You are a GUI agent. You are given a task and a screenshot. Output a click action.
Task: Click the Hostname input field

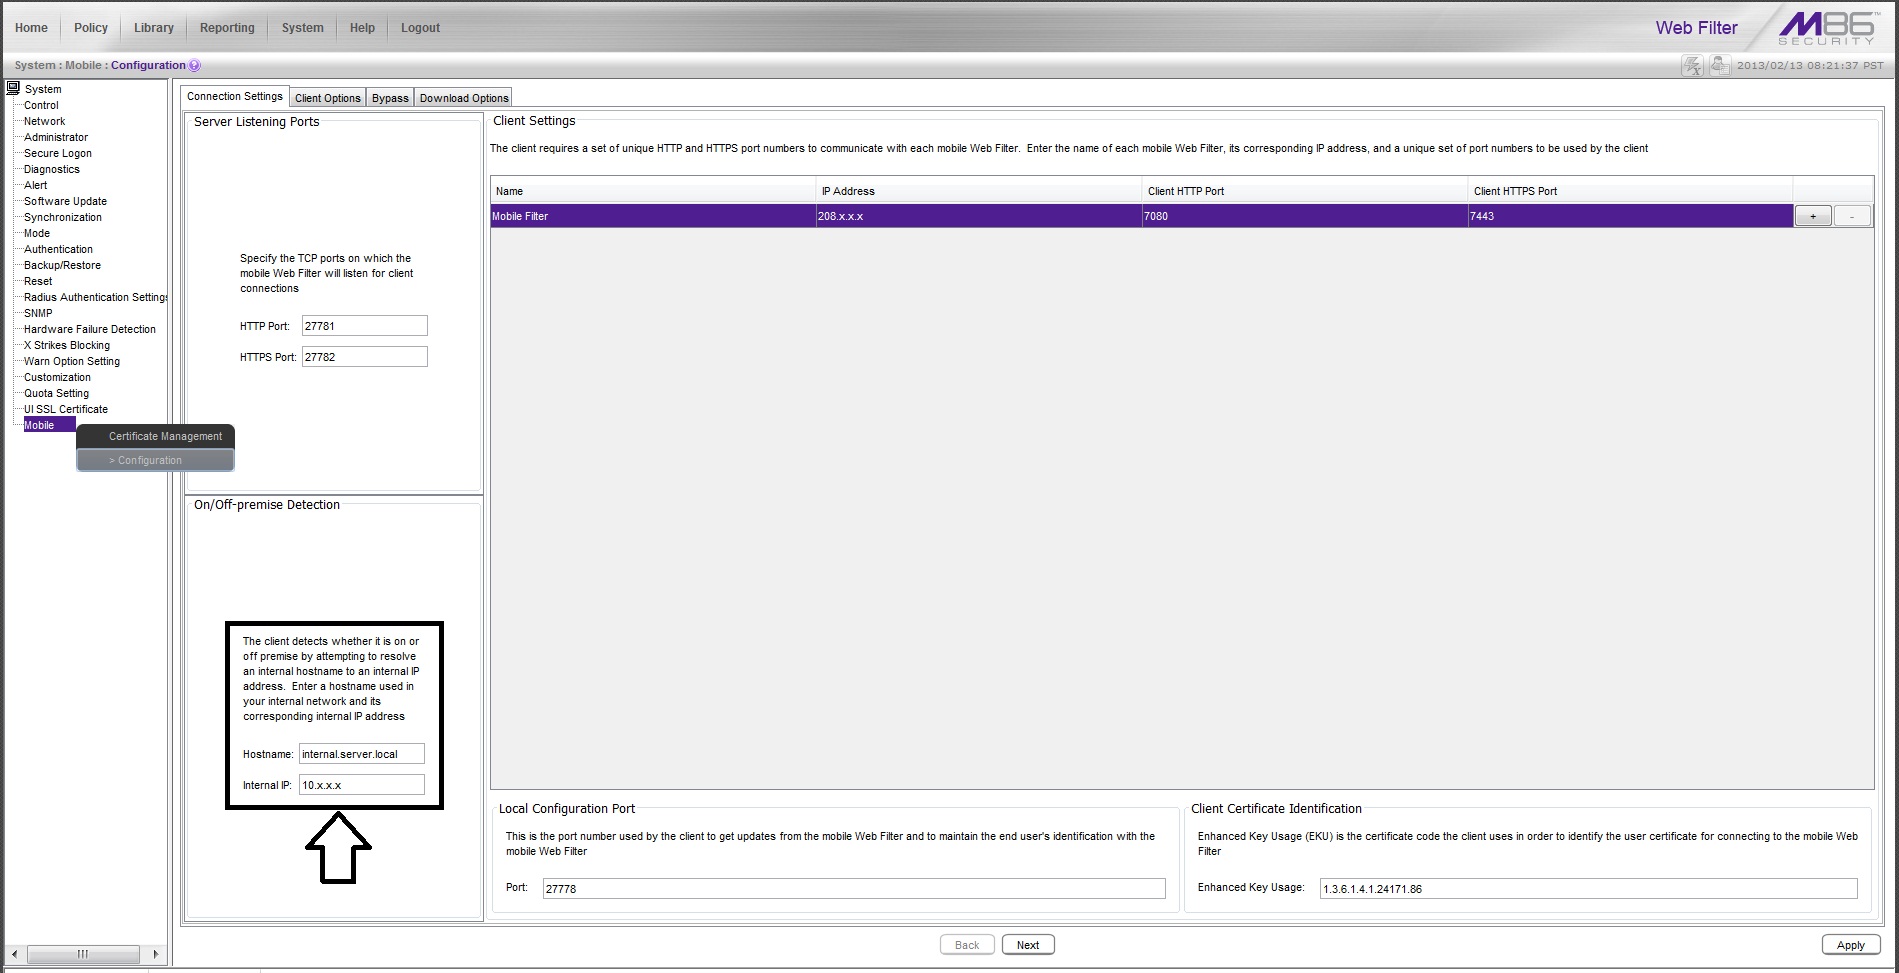click(361, 754)
